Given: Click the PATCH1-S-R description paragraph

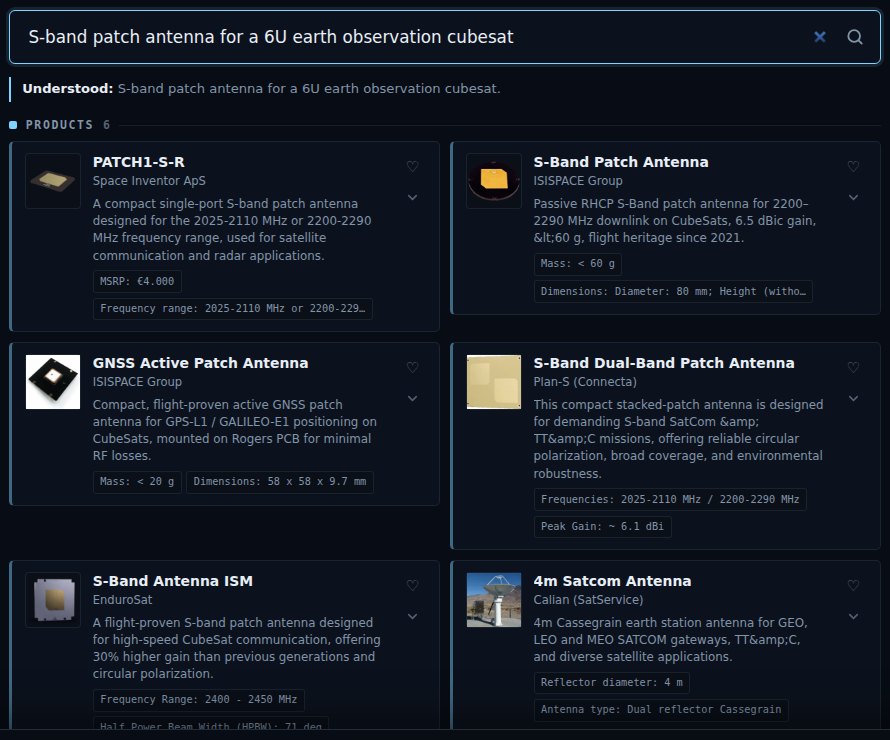Looking at the screenshot, I should (x=233, y=229).
